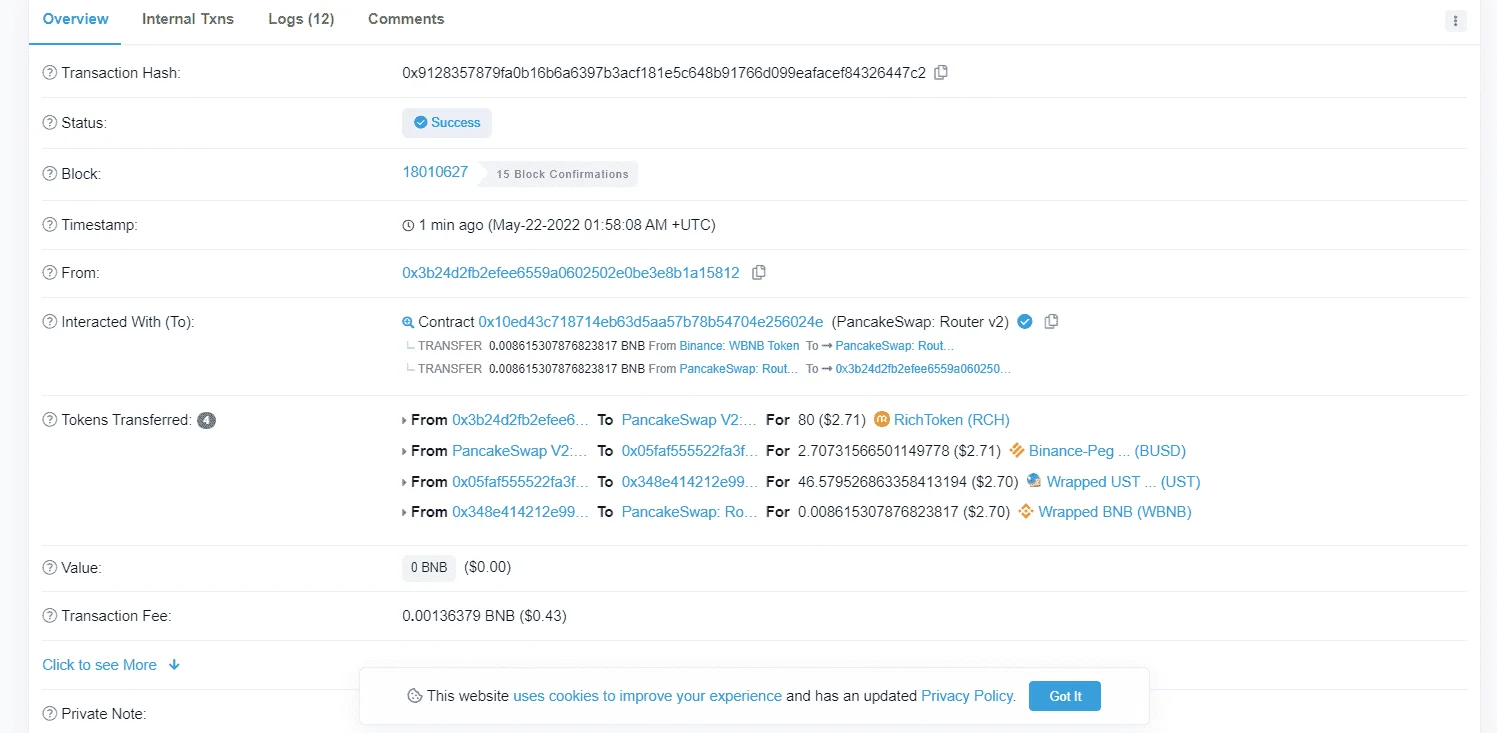Click the tokens transferred count badge 4
1497x733 pixels.
206,420
